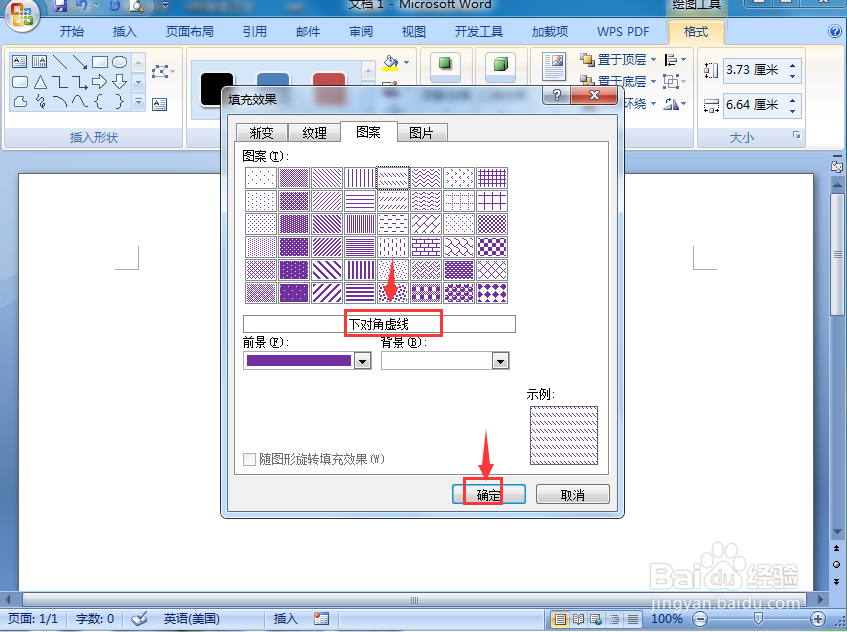847x632 pixels.
Task: Select the right block arrow shape
Action: pos(99,82)
